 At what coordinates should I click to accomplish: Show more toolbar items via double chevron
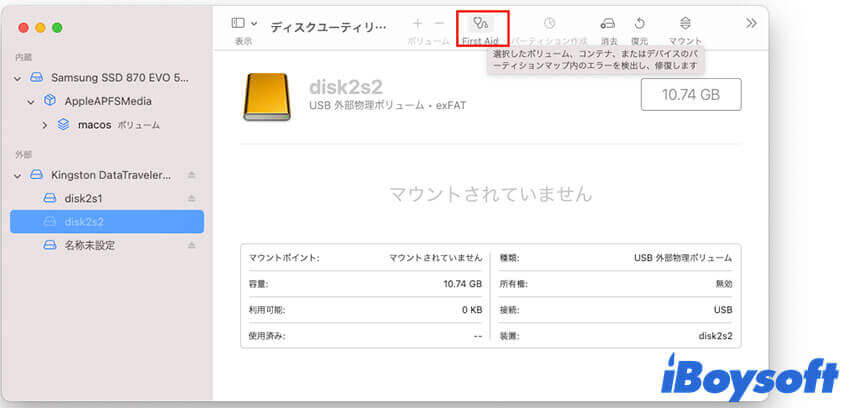click(751, 23)
